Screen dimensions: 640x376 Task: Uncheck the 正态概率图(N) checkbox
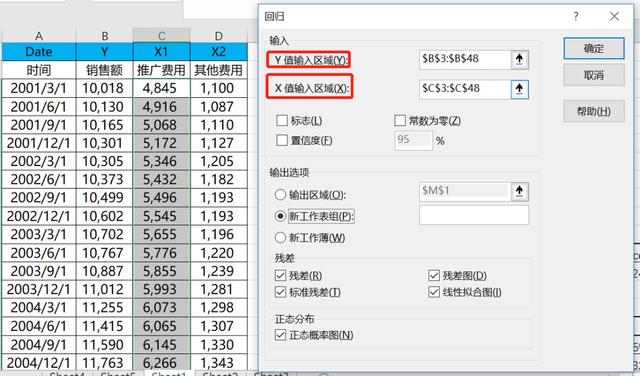coord(280,335)
